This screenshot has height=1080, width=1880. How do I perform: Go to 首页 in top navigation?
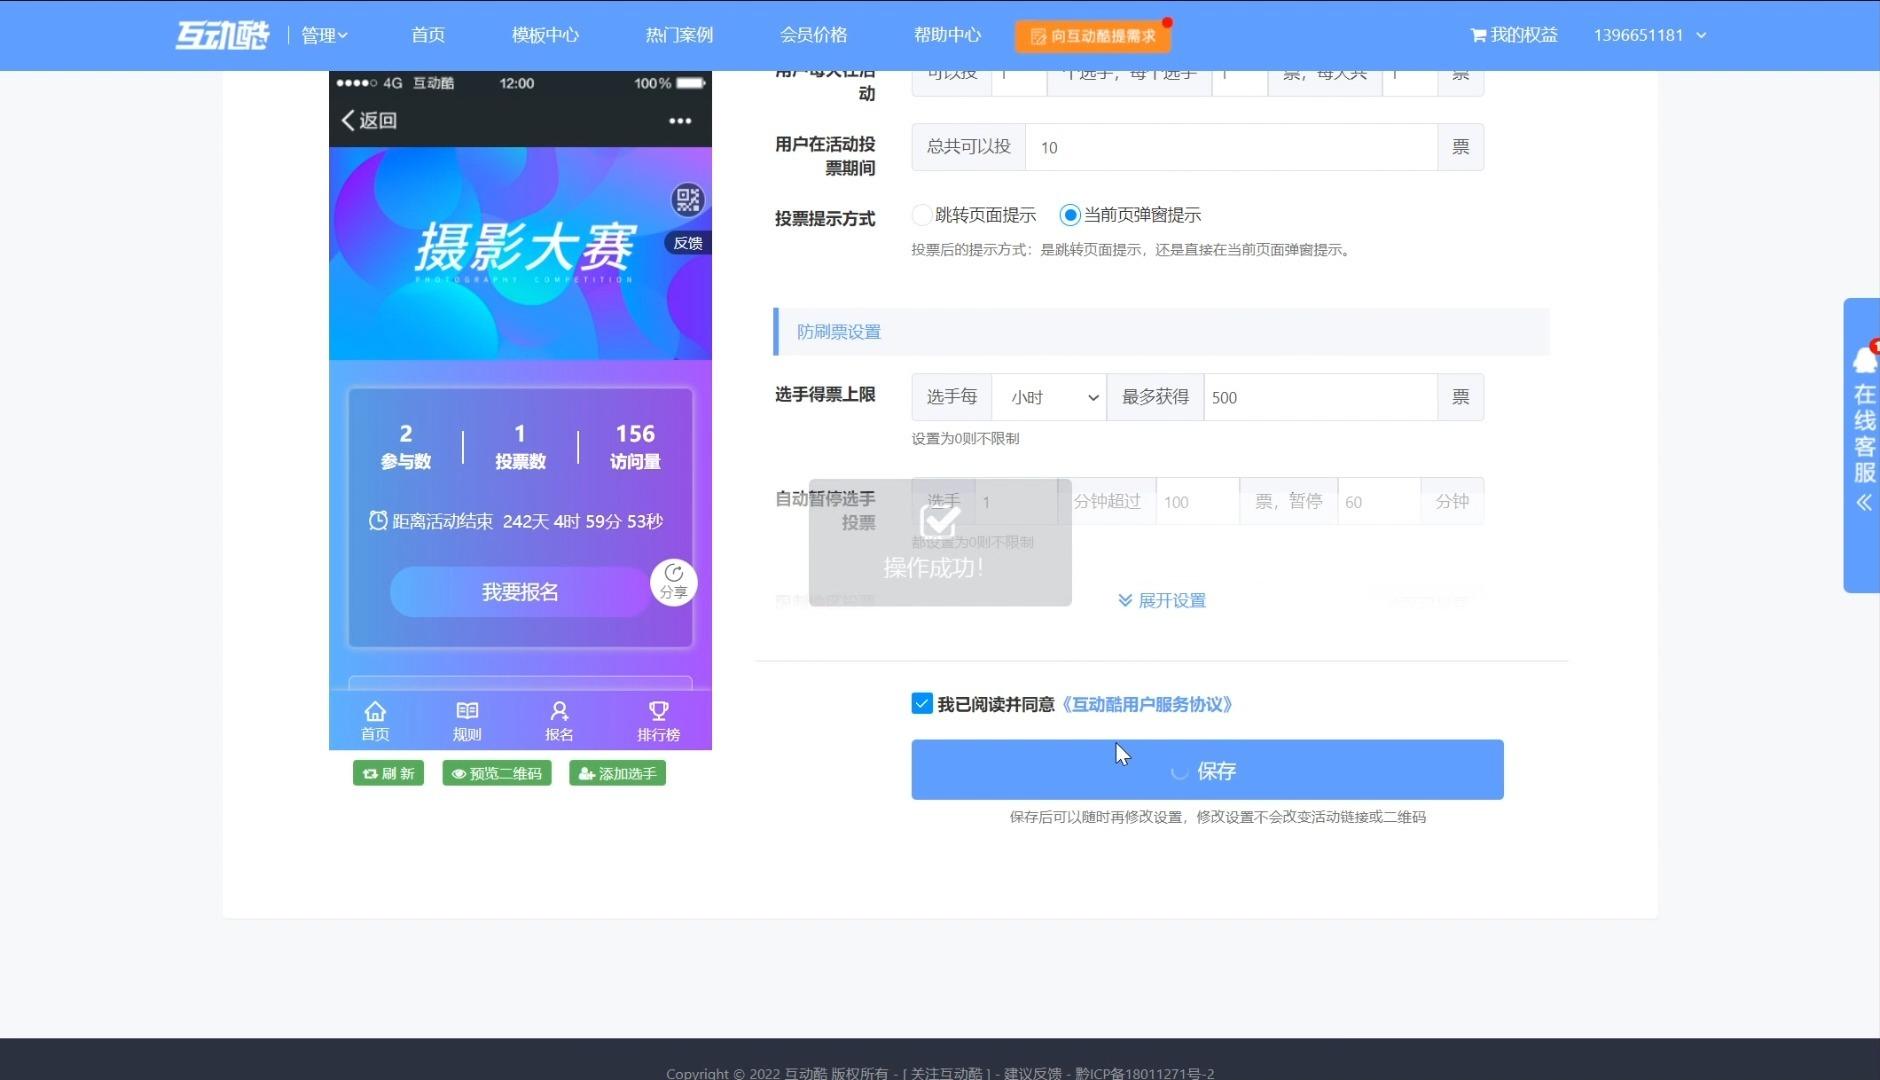point(428,35)
